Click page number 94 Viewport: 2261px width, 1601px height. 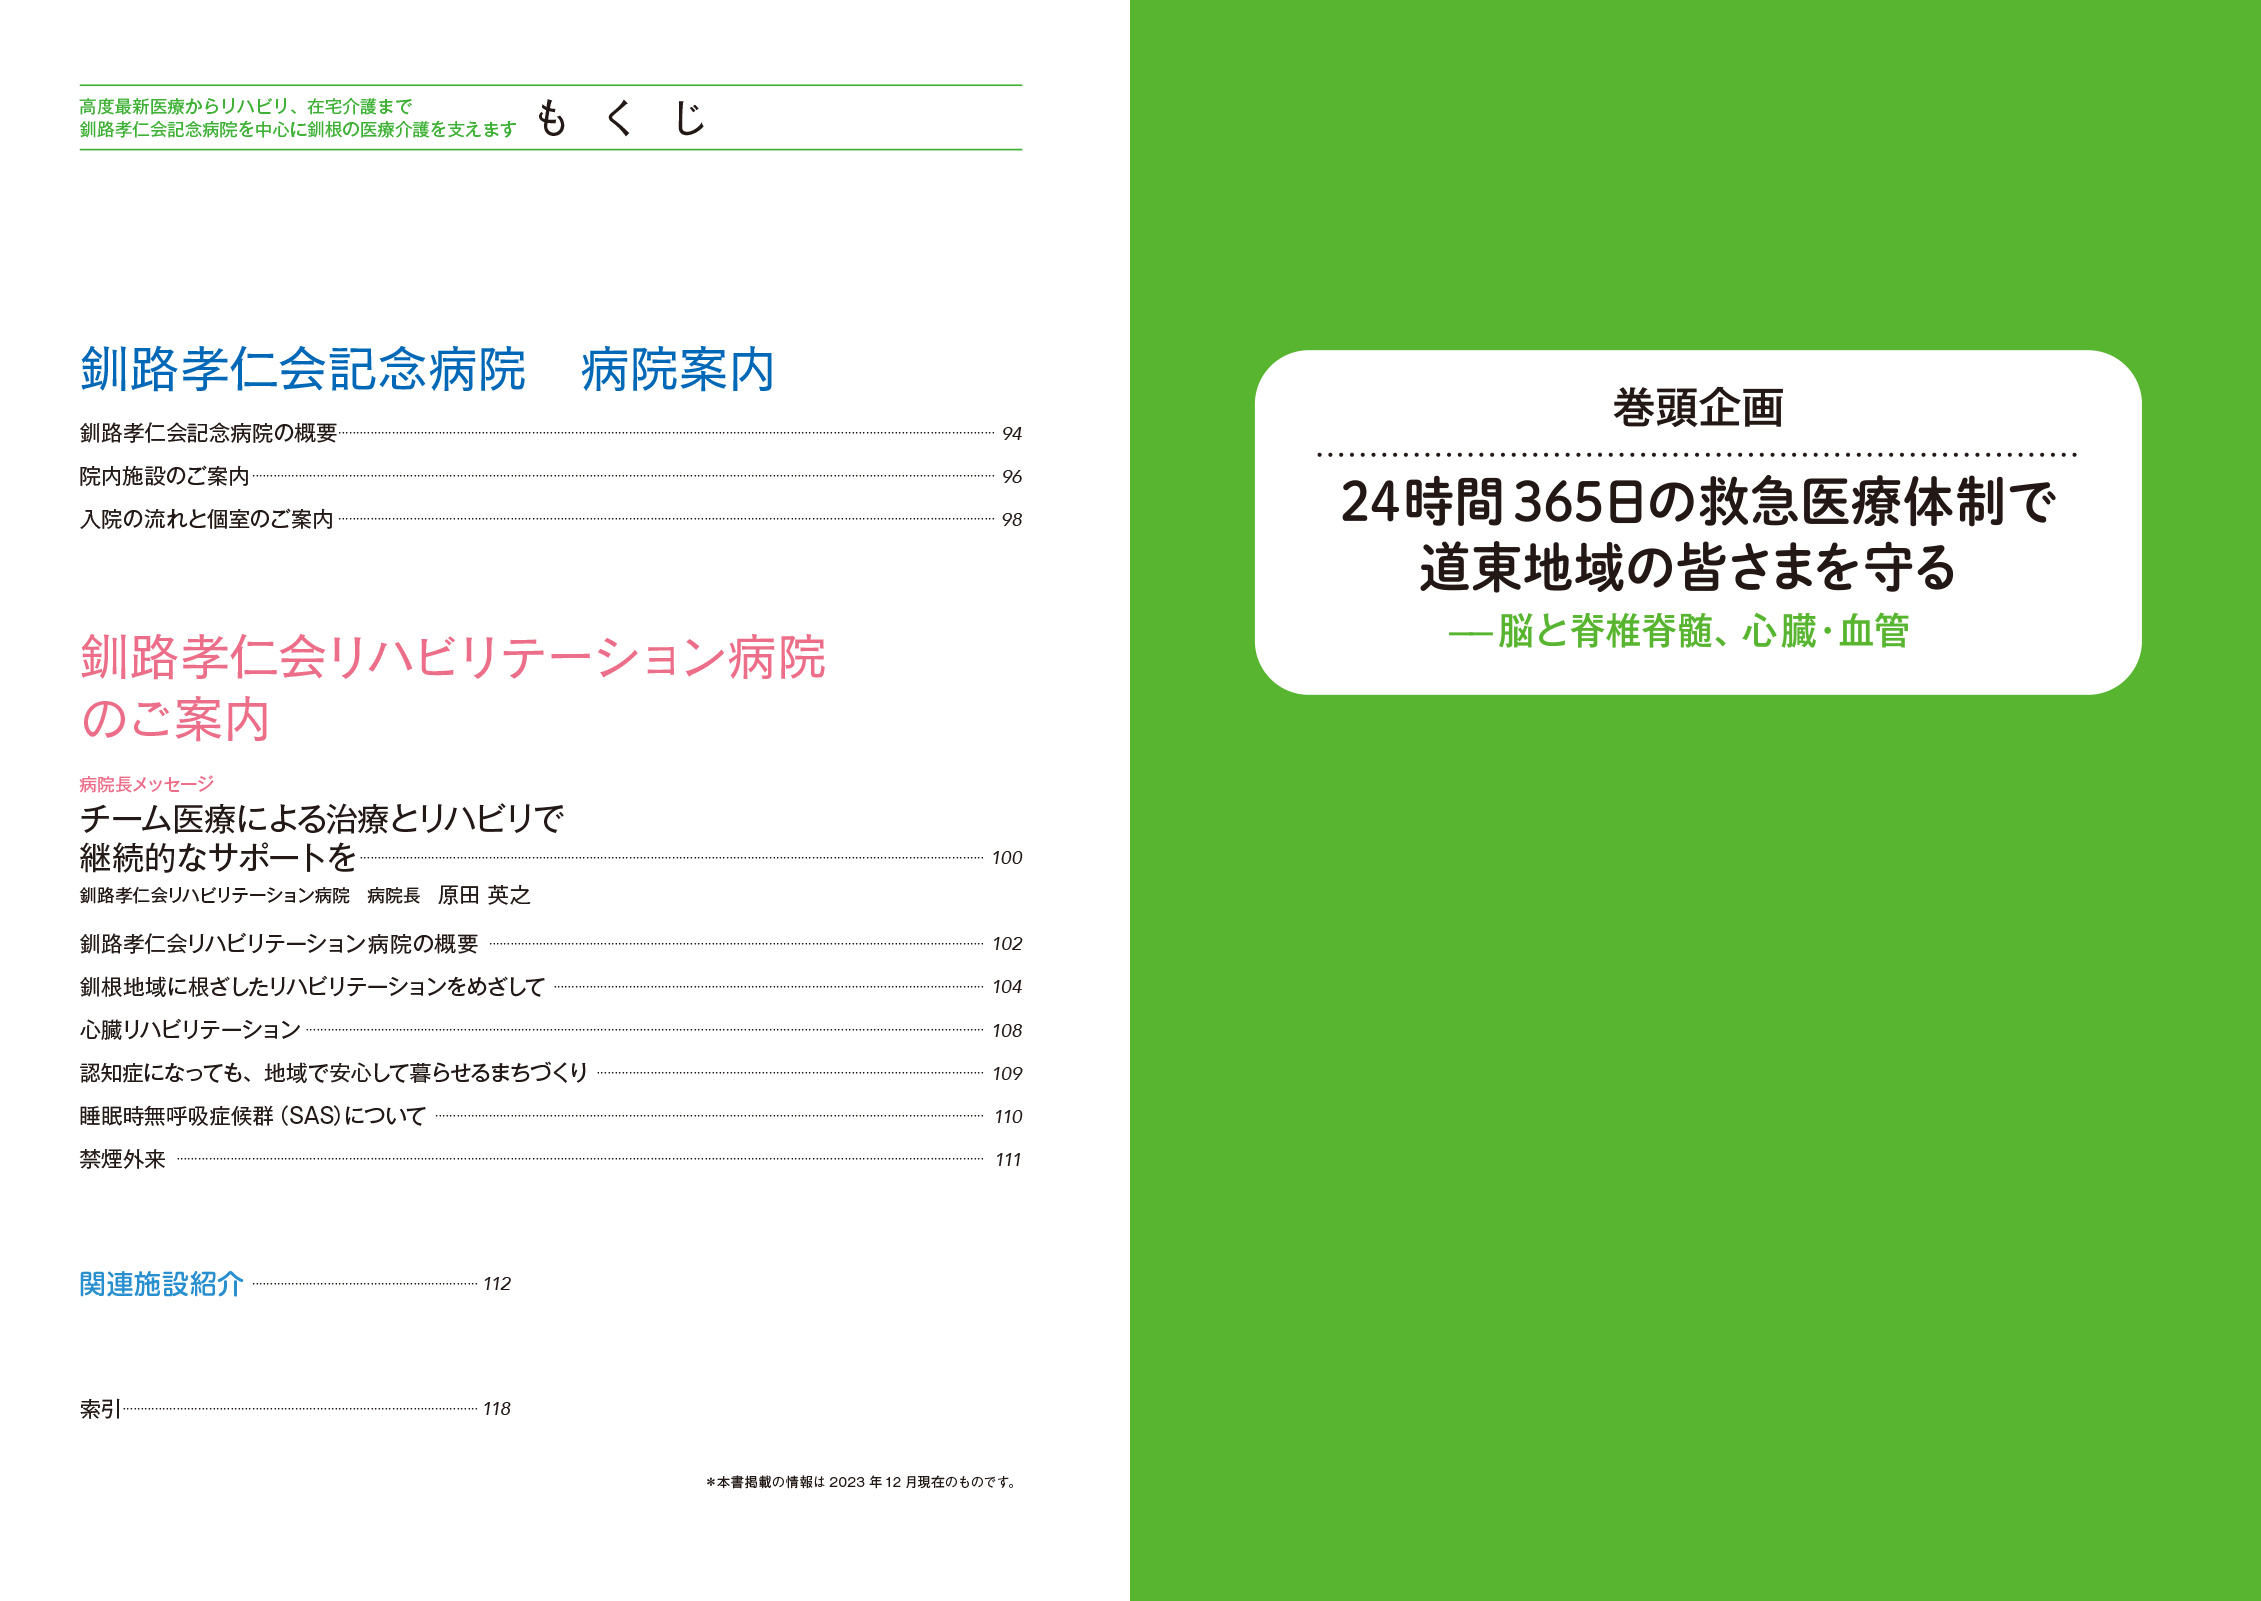click(x=1011, y=434)
